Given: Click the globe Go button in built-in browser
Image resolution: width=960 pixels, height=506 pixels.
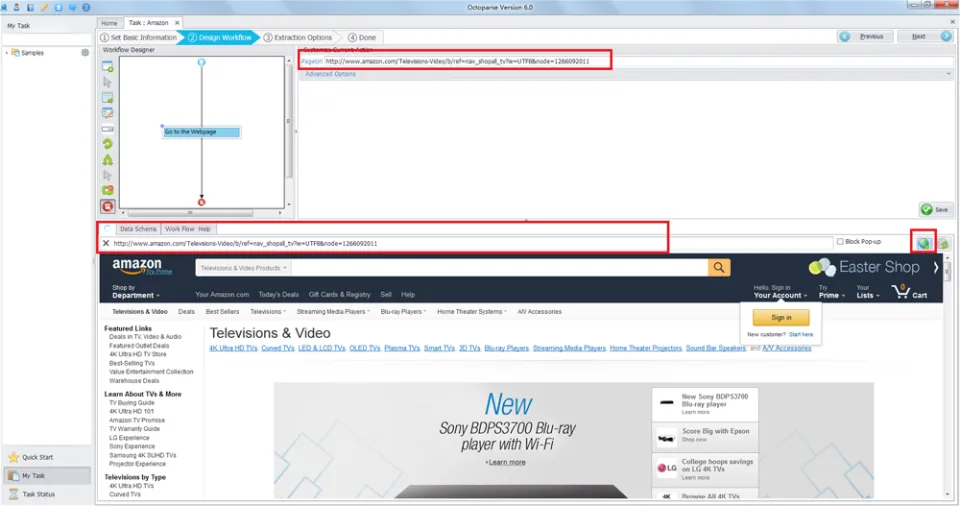Looking at the screenshot, I should coord(923,243).
